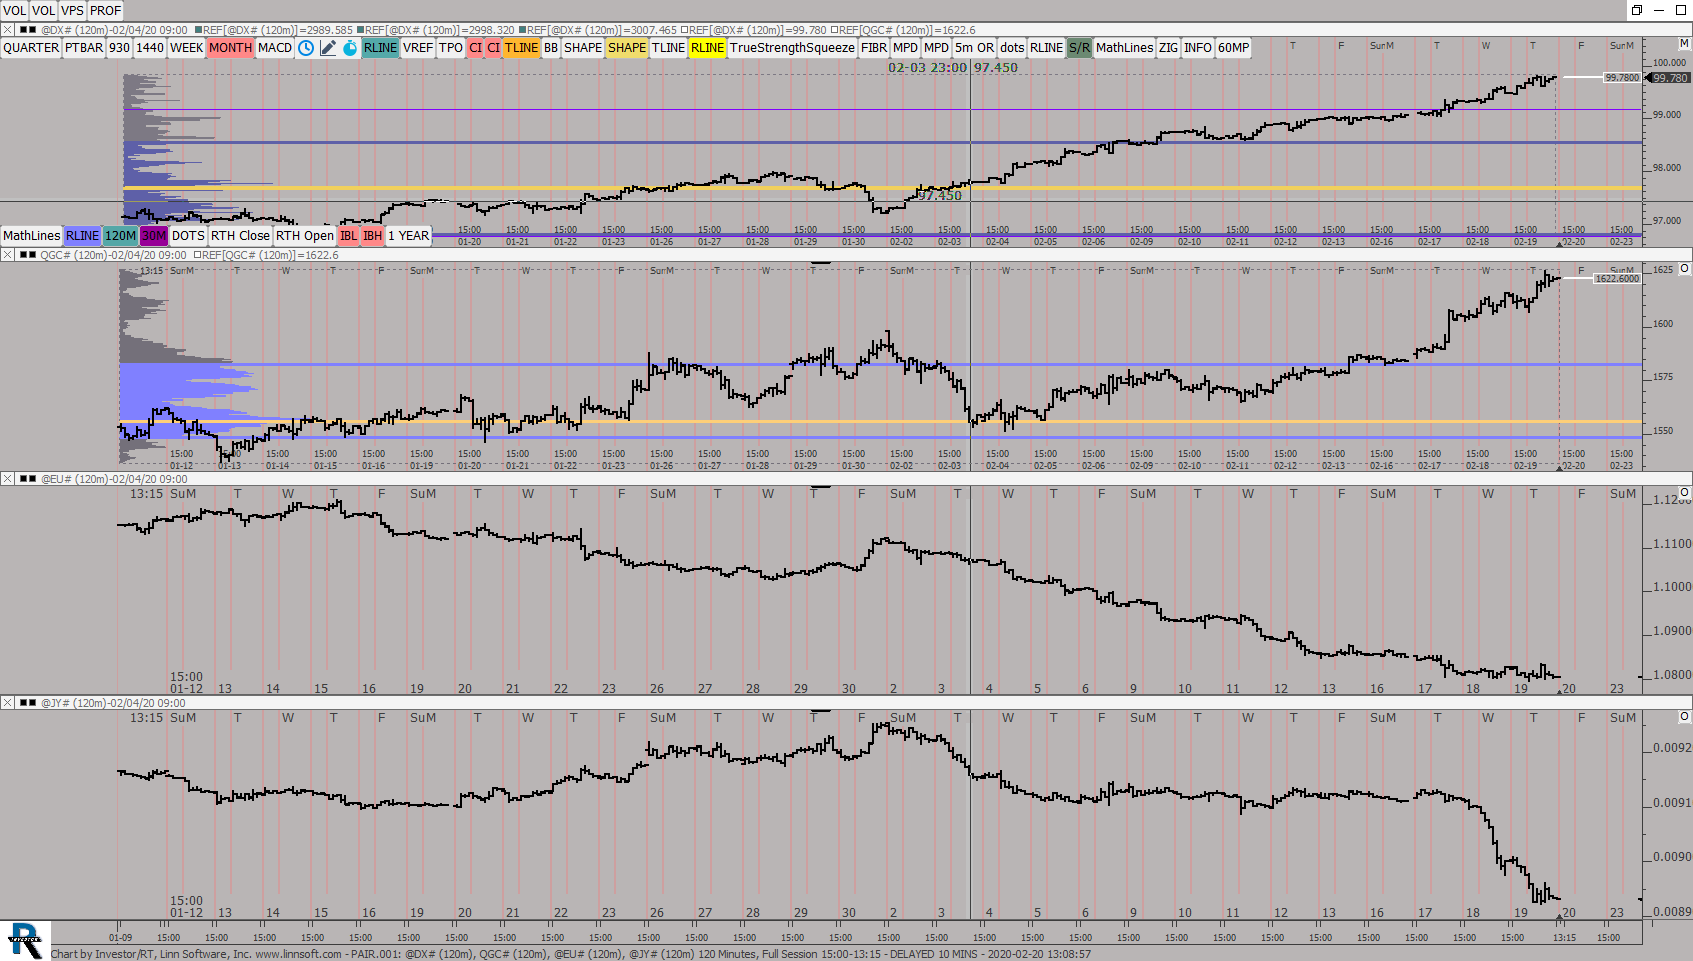This screenshot has height=961, width=1693.
Task: Click the two-squares icon beside @DX# title
Action: (x=28, y=30)
